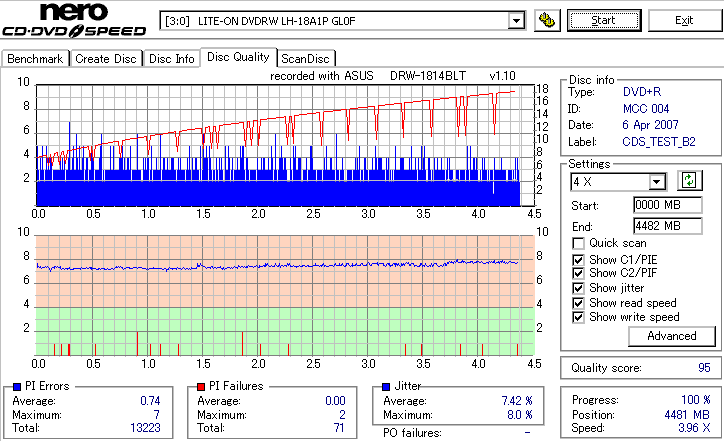Click the red PI Failures legend square
Image resolution: width=724 pixels, height=441 pixels.
point(201,387)
